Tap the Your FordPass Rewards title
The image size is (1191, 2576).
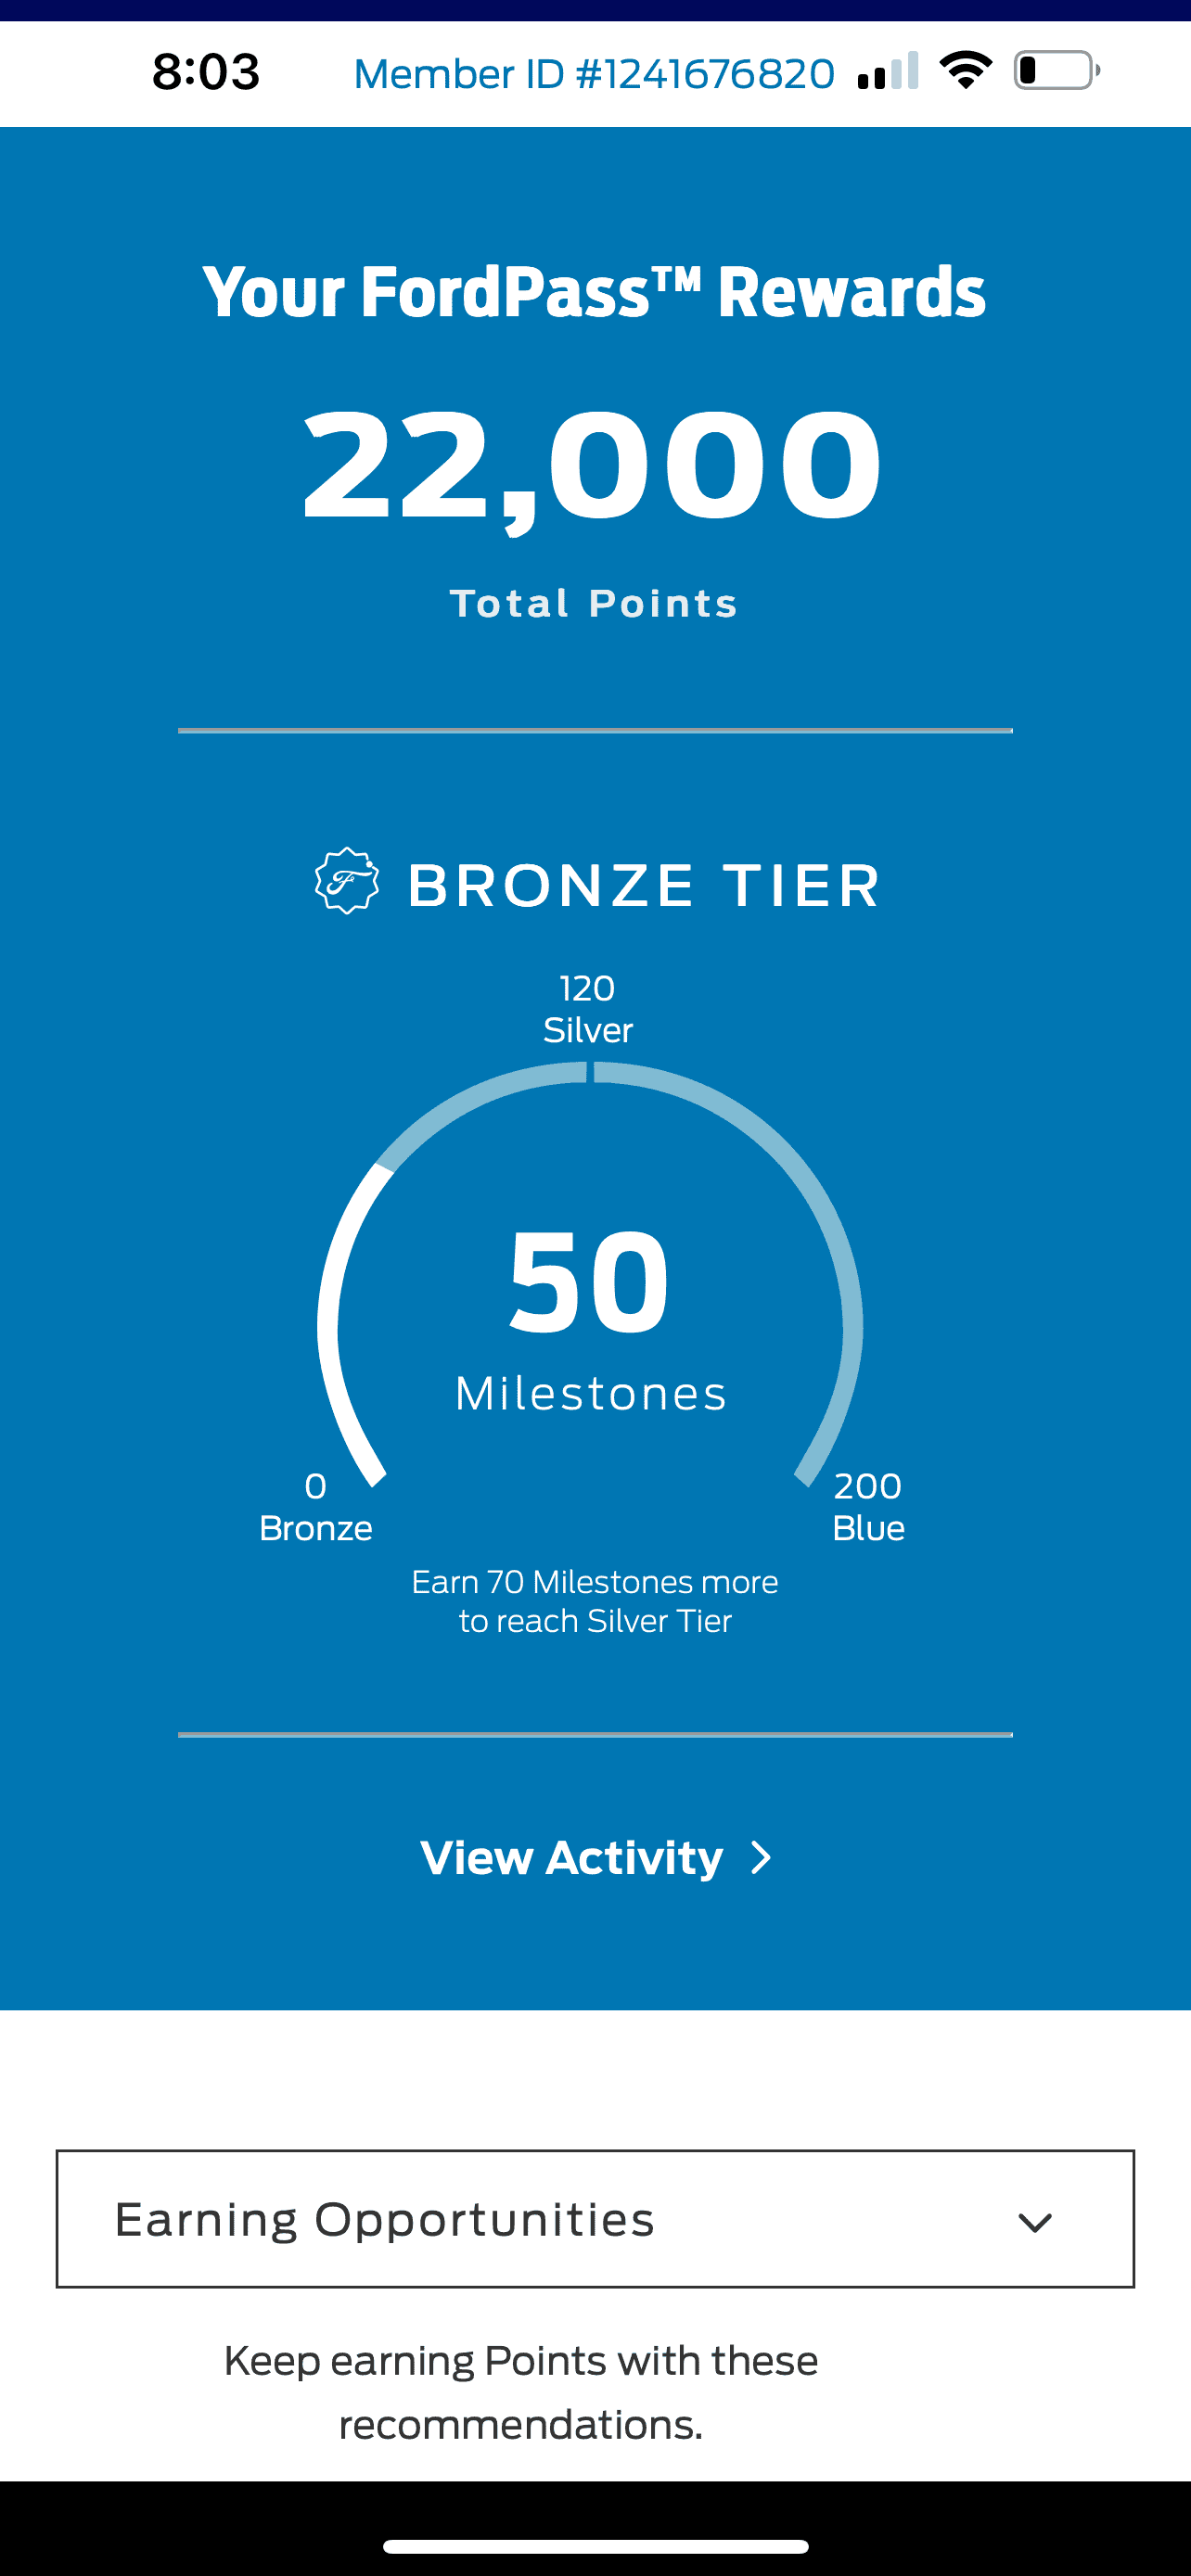coord(594,293)
